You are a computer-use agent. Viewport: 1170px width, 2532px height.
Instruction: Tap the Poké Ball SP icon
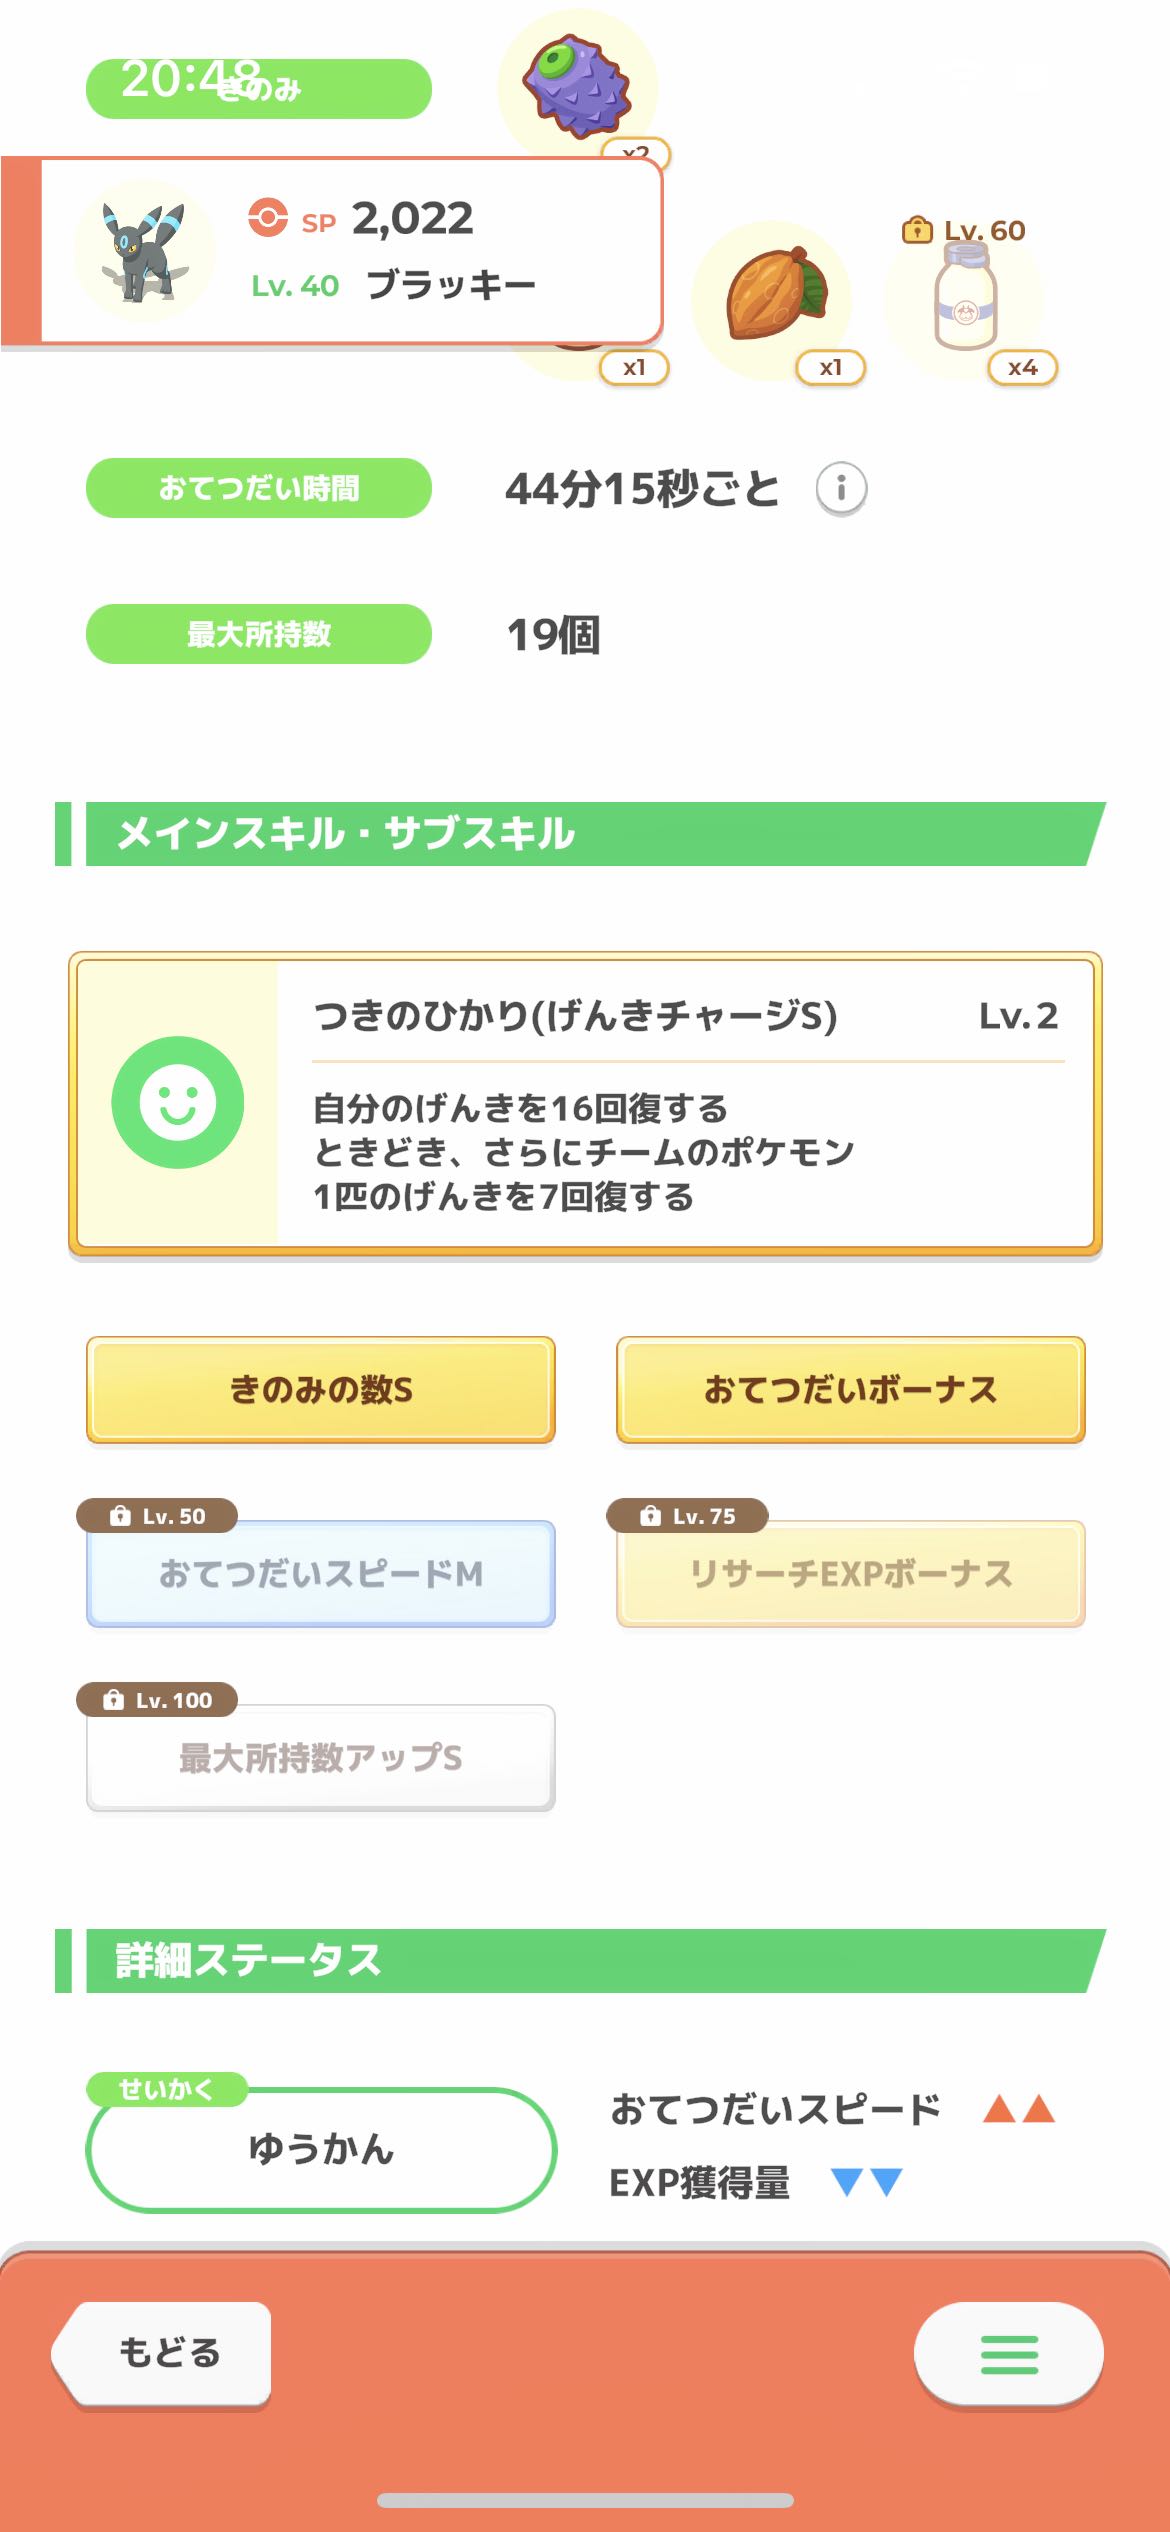268,218
